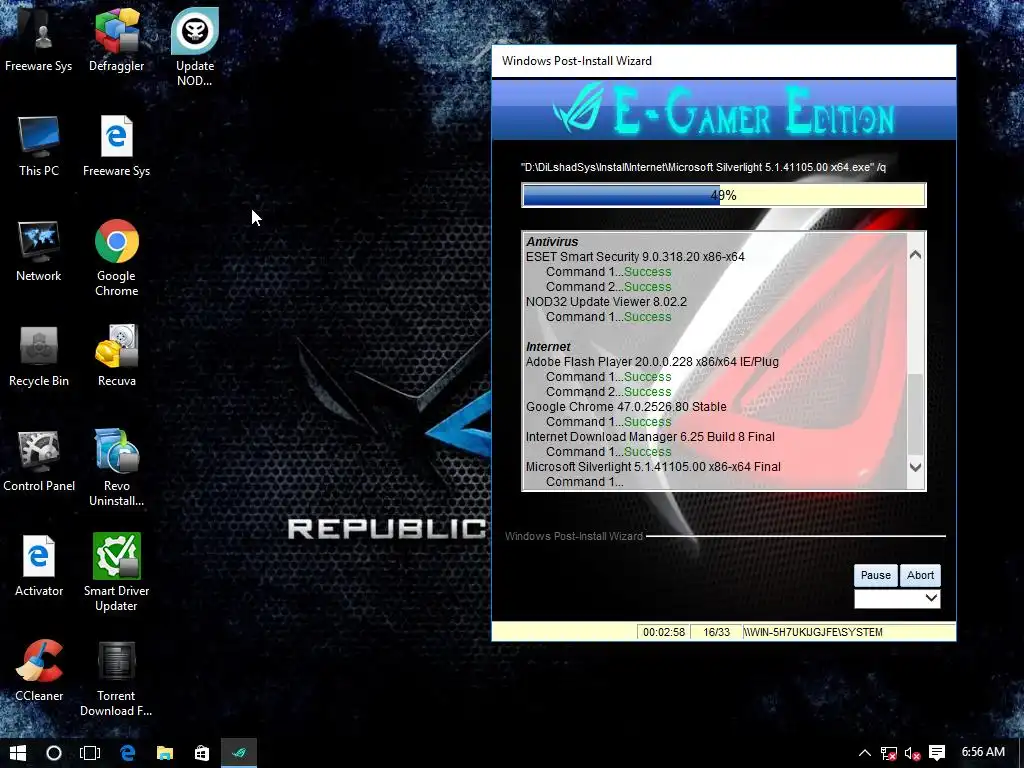Click the log scrollbar down arrow
The height and width of the screenshot is (768, 1024).
tap(916, 468)
